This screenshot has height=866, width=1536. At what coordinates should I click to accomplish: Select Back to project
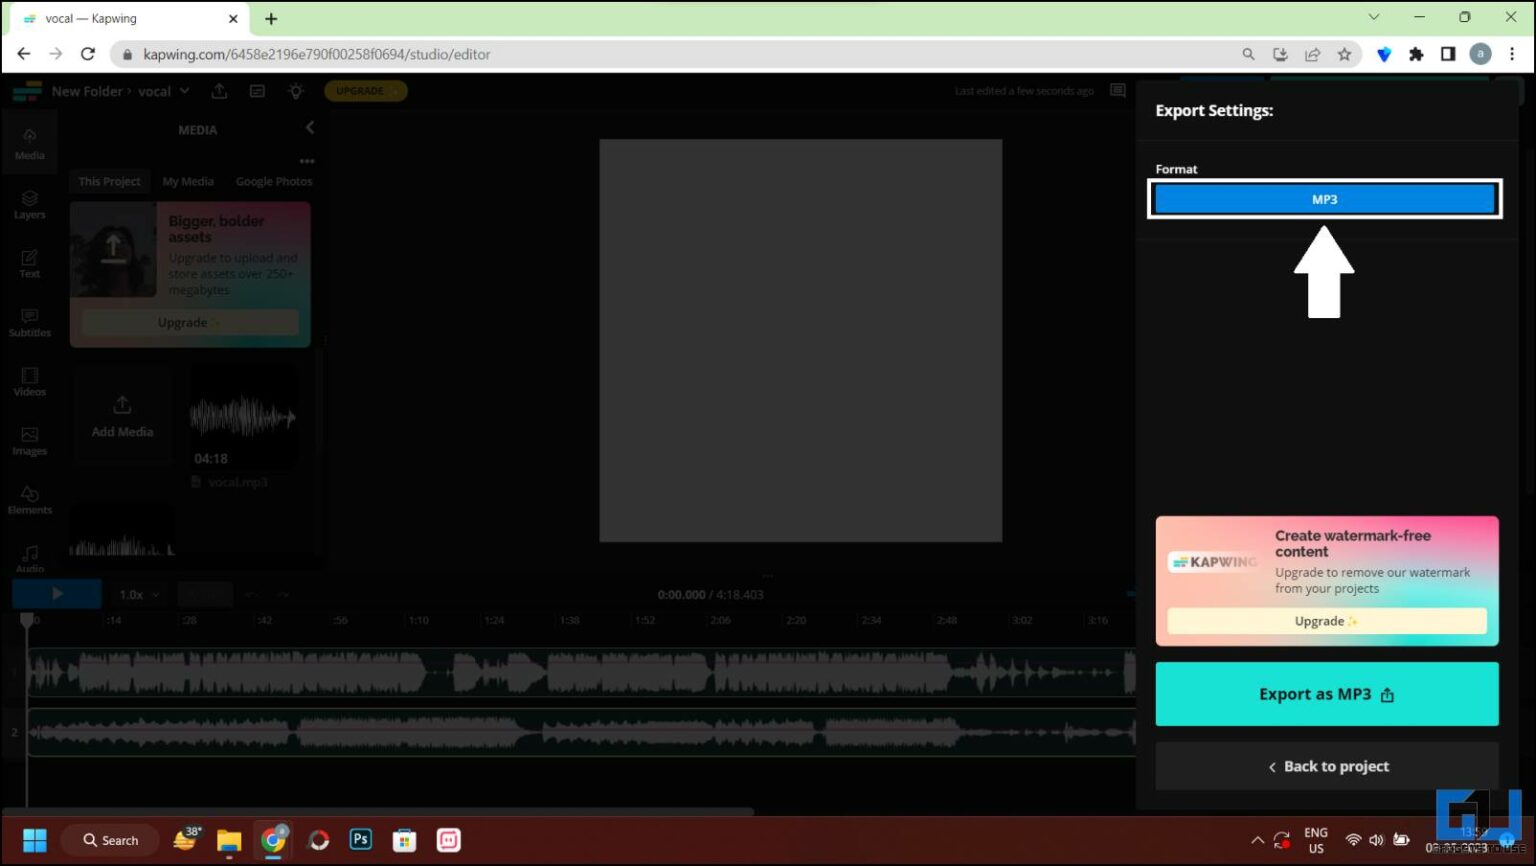(1326, 766)
